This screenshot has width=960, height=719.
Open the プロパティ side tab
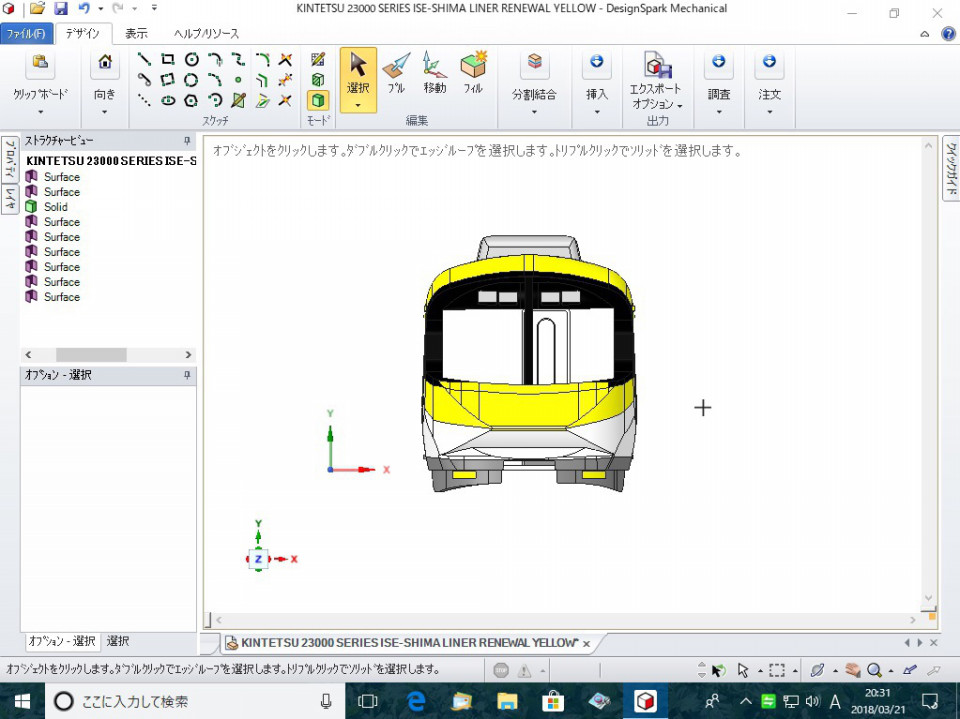point(10,160)
